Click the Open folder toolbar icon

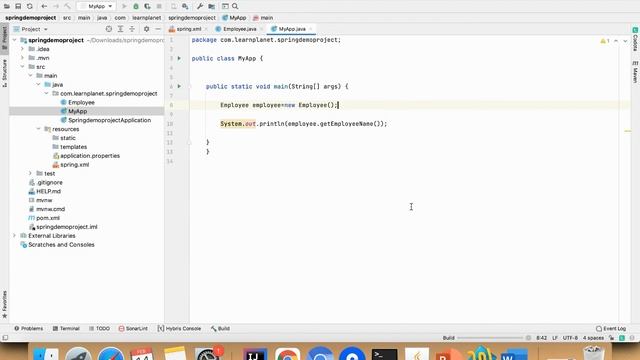pyautogui.click(x=7, y=7)
